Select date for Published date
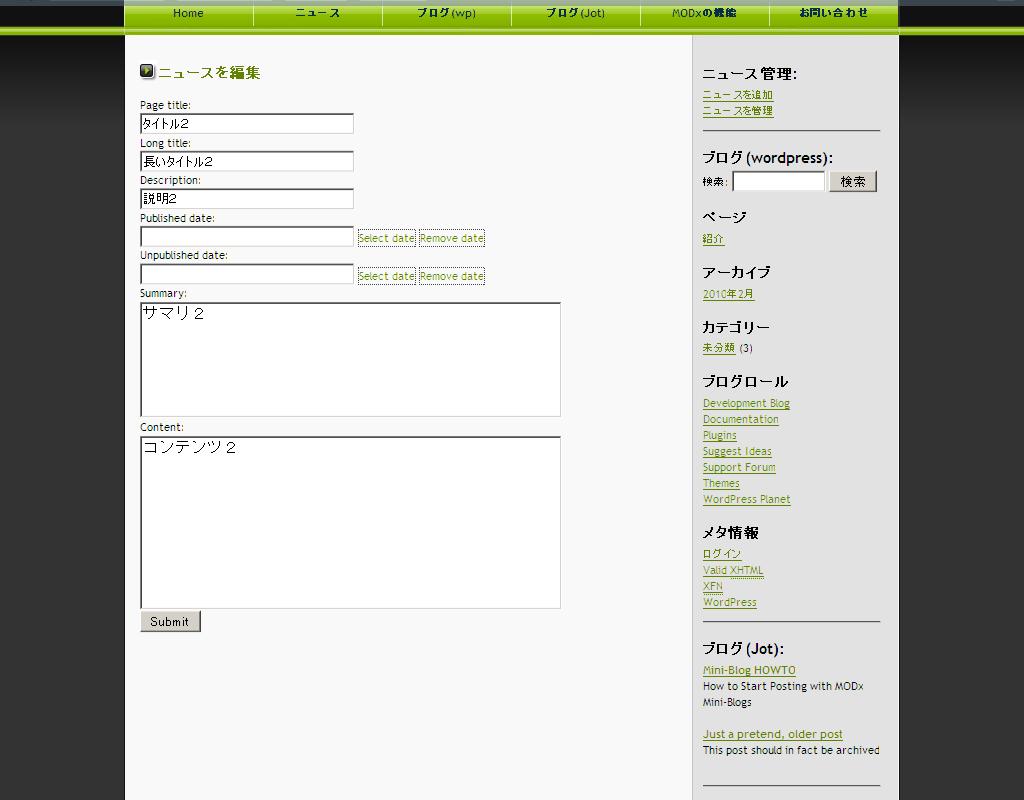The width and height of the screenshot is (1024, 800). tap(386, 238)
